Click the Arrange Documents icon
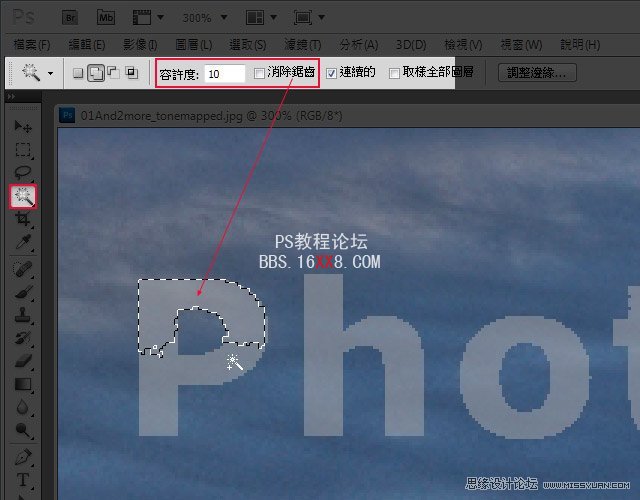 [x=255, y=18]
